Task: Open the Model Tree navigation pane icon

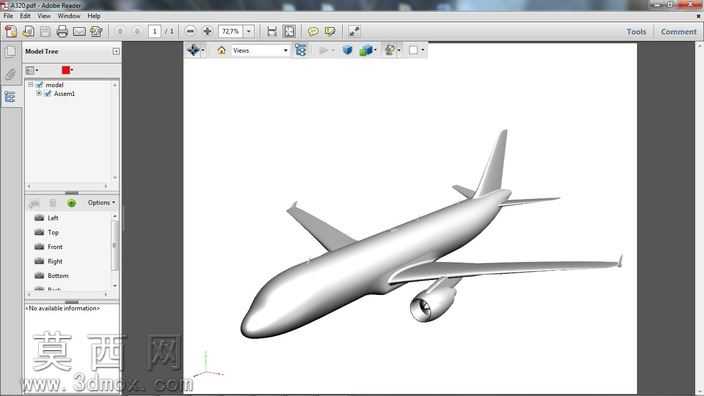Action: [10, 97]
